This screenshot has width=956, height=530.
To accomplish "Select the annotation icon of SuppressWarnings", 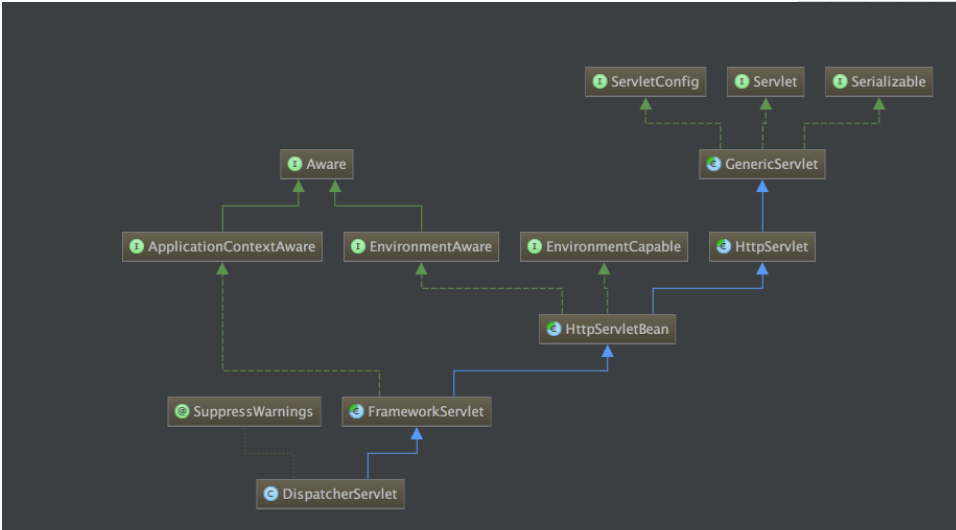I will click(x=182, y=411).
